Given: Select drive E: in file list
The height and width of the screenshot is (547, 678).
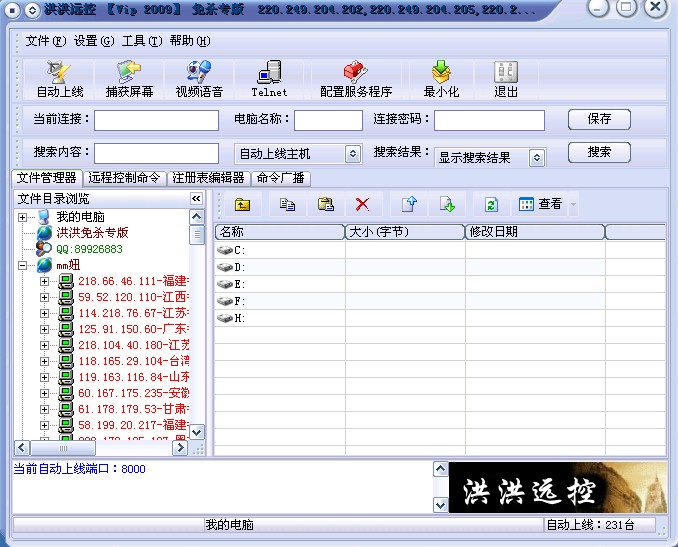Looking at the screenshot, I should [x=231, y=284].
